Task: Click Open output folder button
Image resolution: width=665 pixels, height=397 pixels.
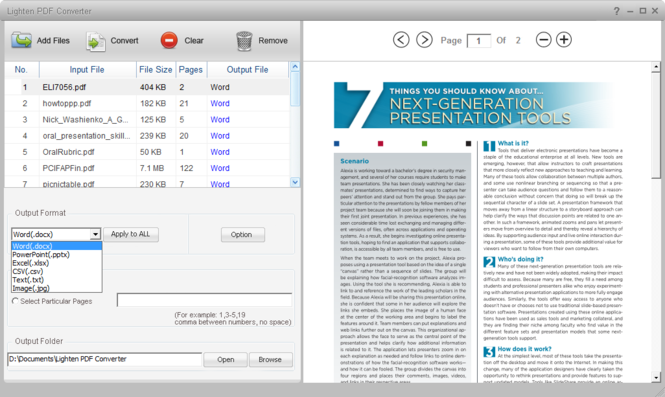Action: (225, 360)
